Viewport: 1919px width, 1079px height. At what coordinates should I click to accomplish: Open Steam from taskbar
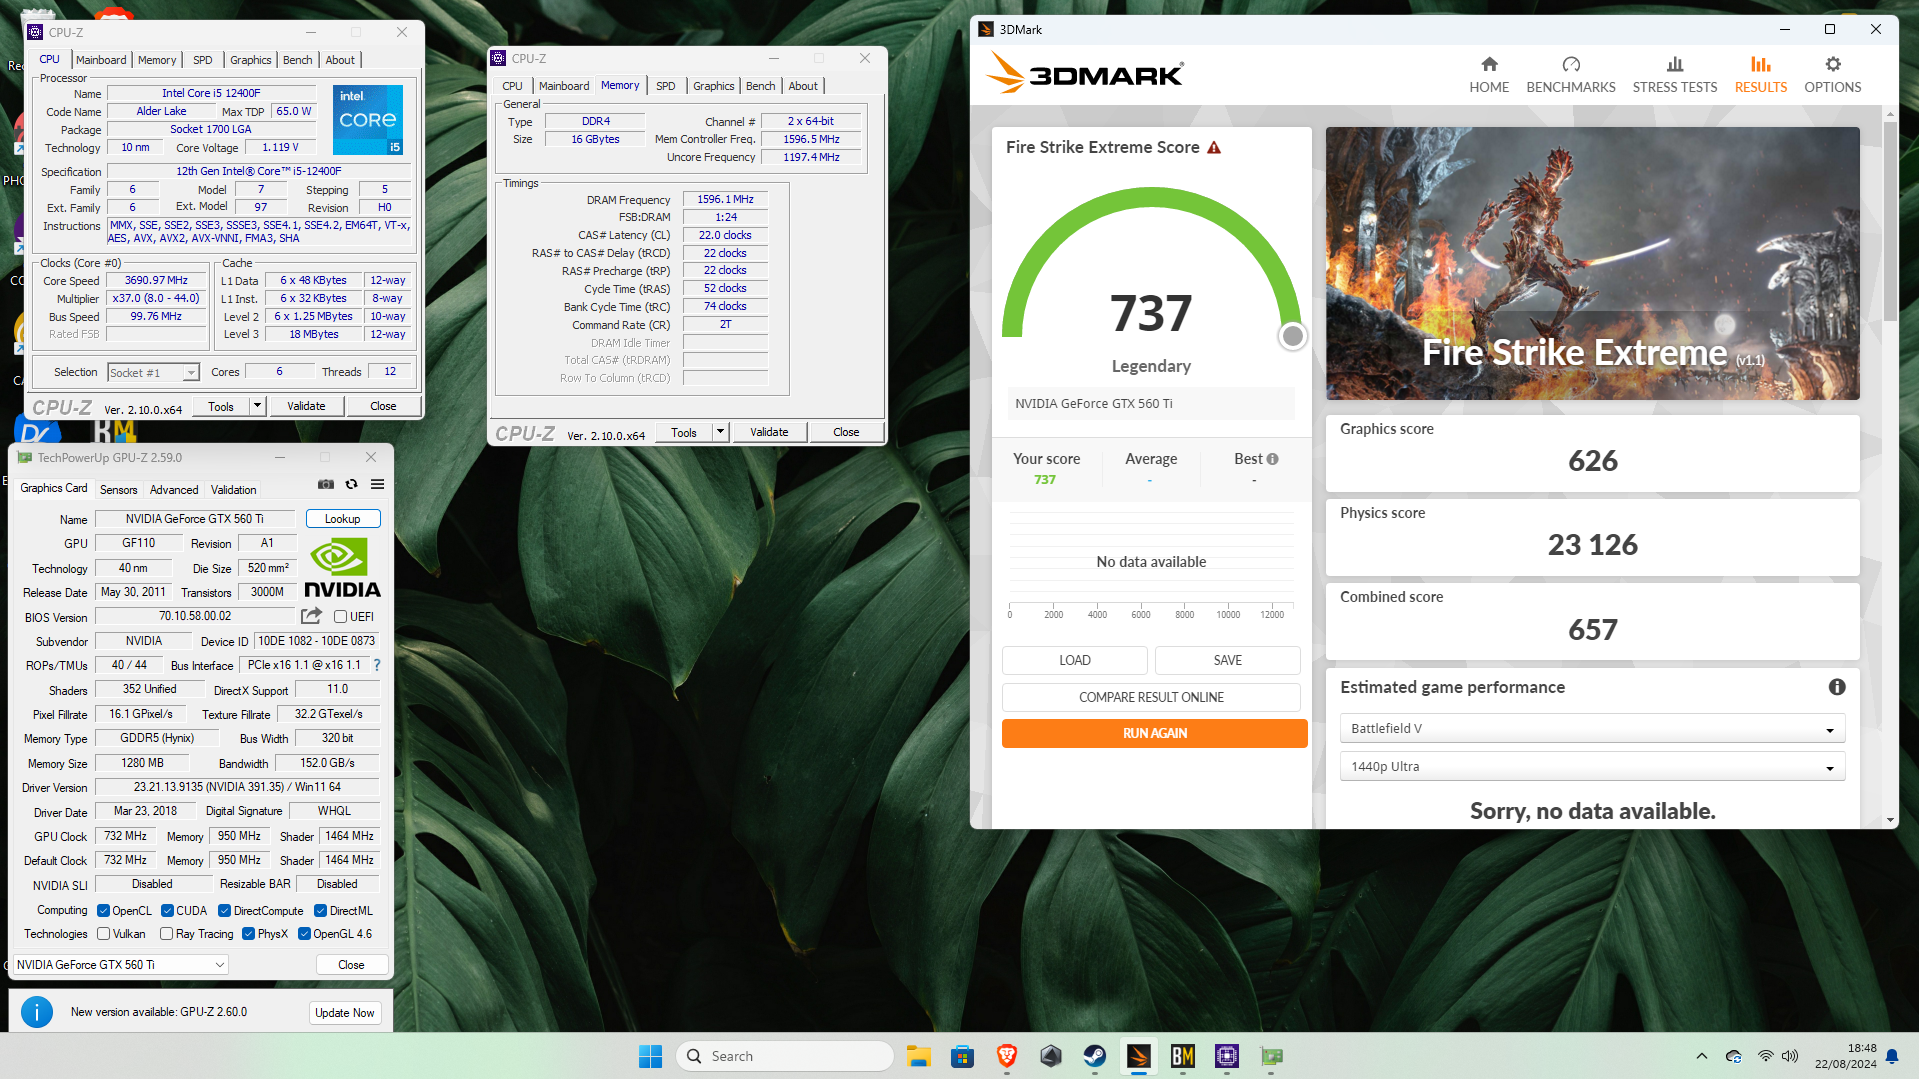tap(1094, 1056)
